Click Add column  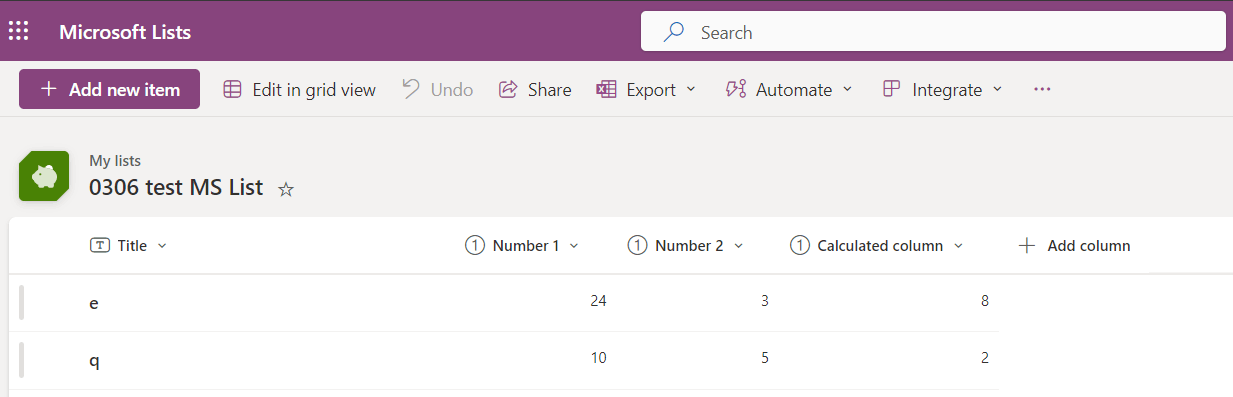pyautogui.click(x=1074, y=246)
